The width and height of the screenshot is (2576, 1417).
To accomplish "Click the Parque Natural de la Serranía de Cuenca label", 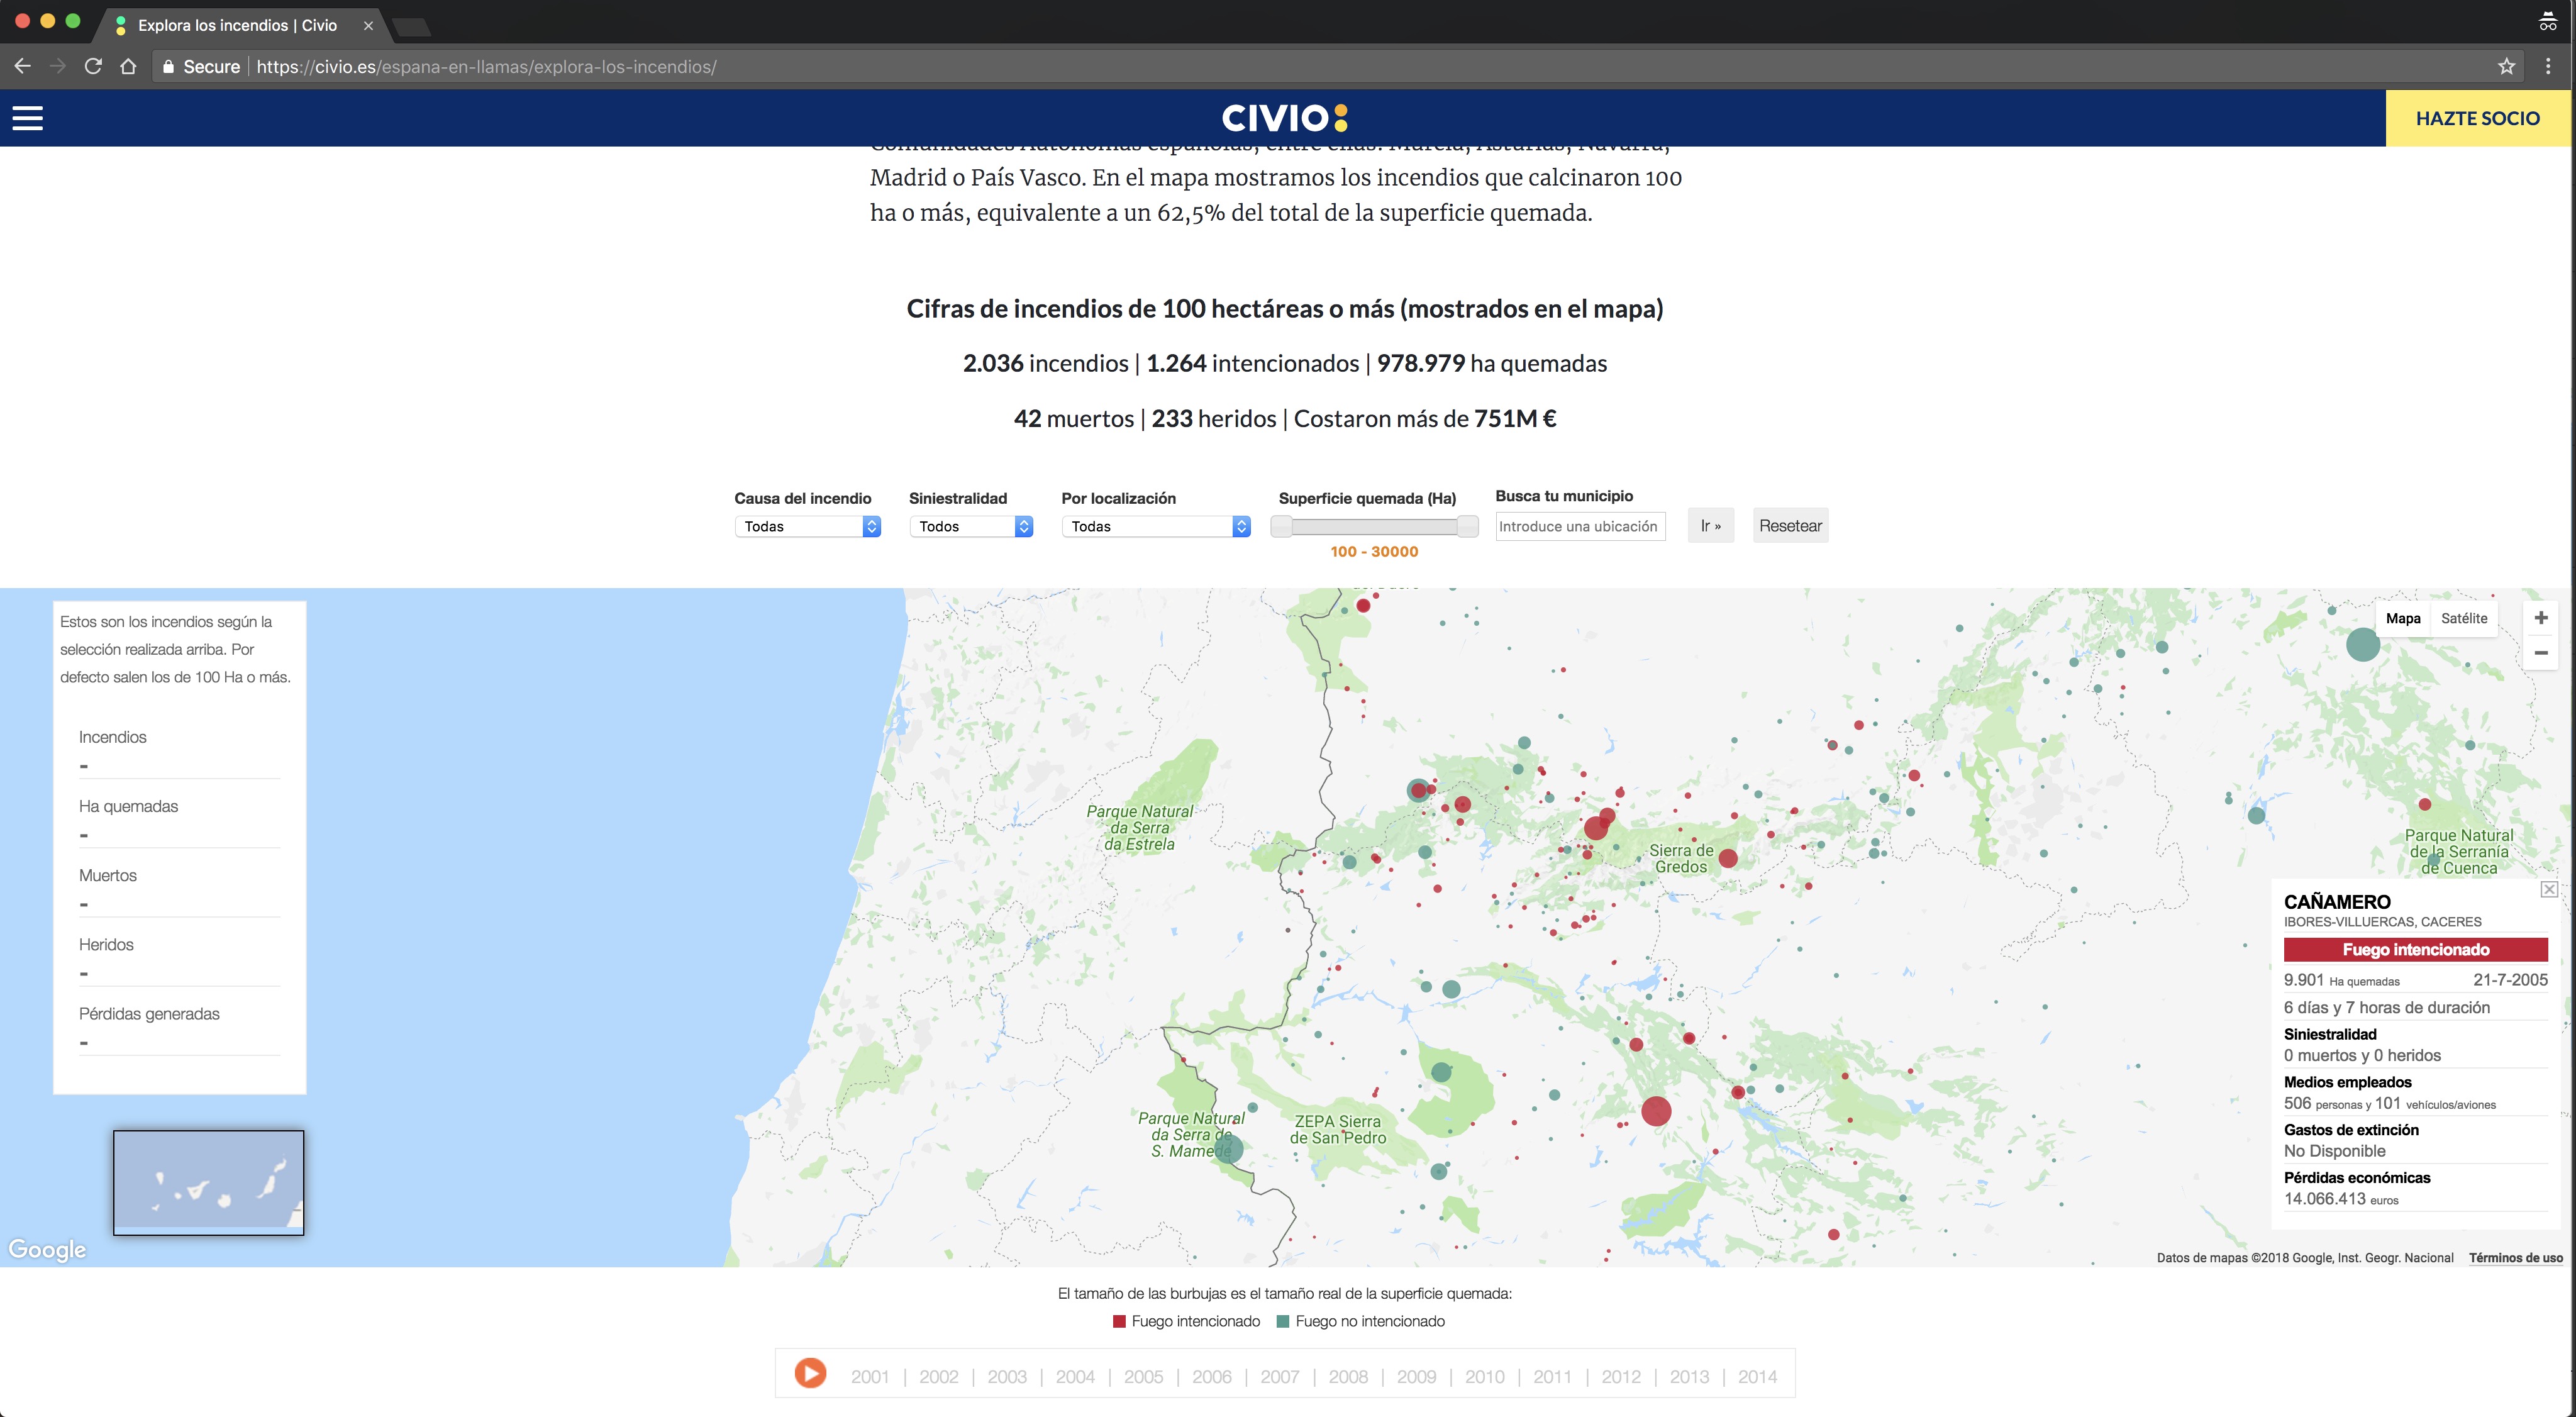I will point(2458,851).
